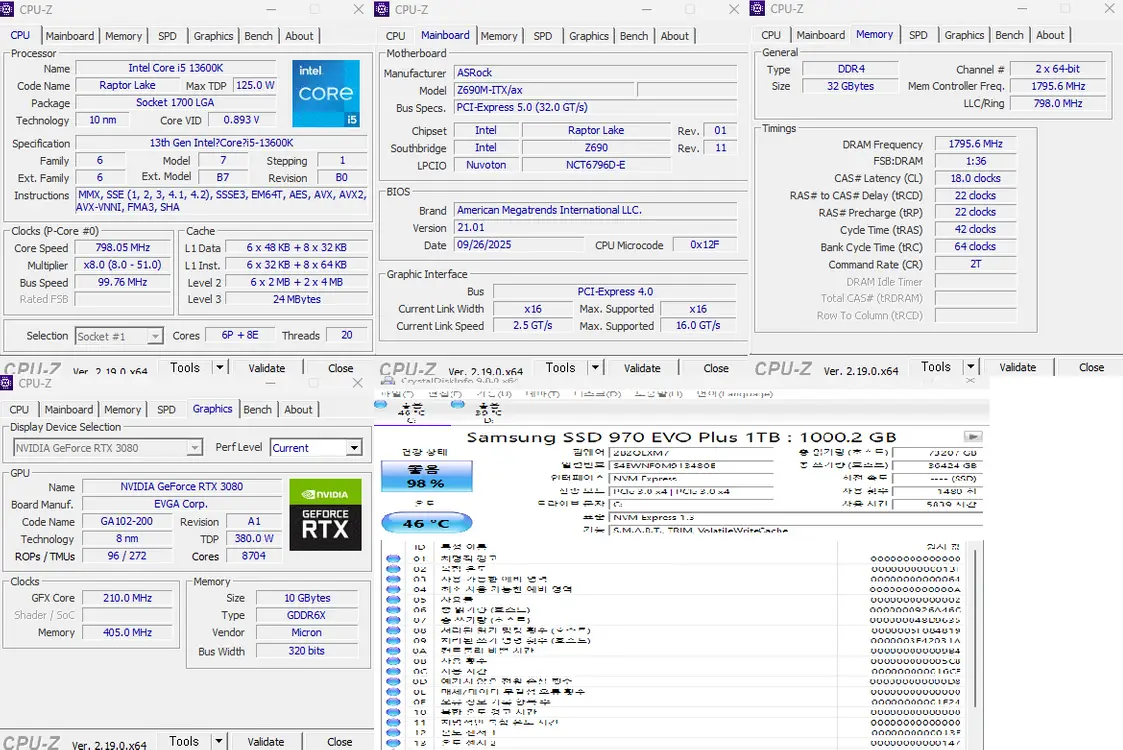The height and width of the screenshot is (750, 1123).
Task: Open the Perf Level Current dropdown
Action: (354, 448)
